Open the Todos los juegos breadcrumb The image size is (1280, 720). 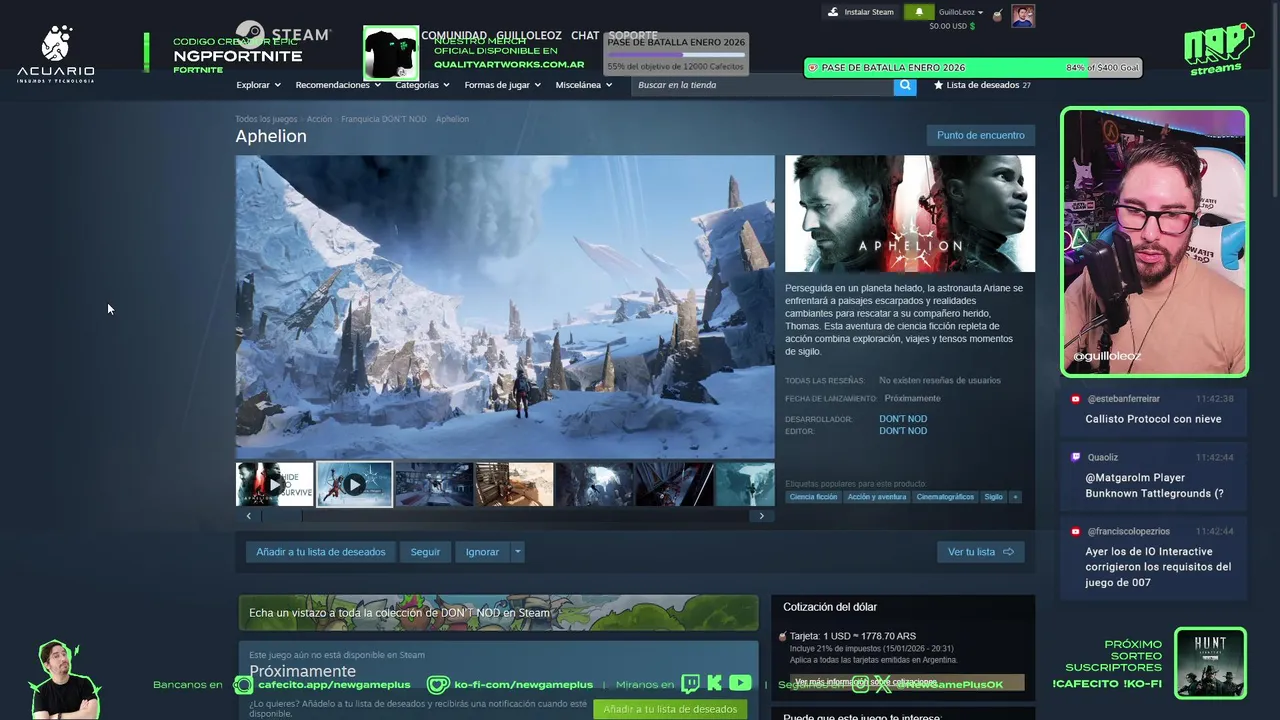click(266, 119)
